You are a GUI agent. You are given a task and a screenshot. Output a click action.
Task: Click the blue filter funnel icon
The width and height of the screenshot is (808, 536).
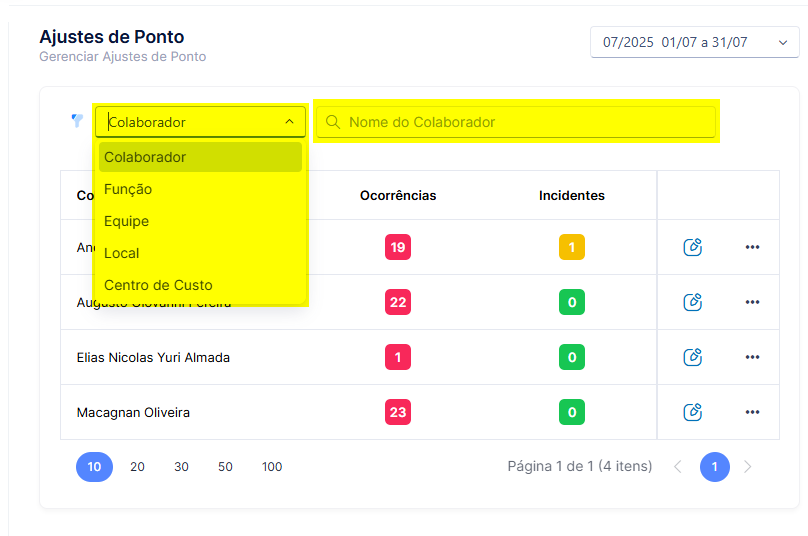point(77,121)
